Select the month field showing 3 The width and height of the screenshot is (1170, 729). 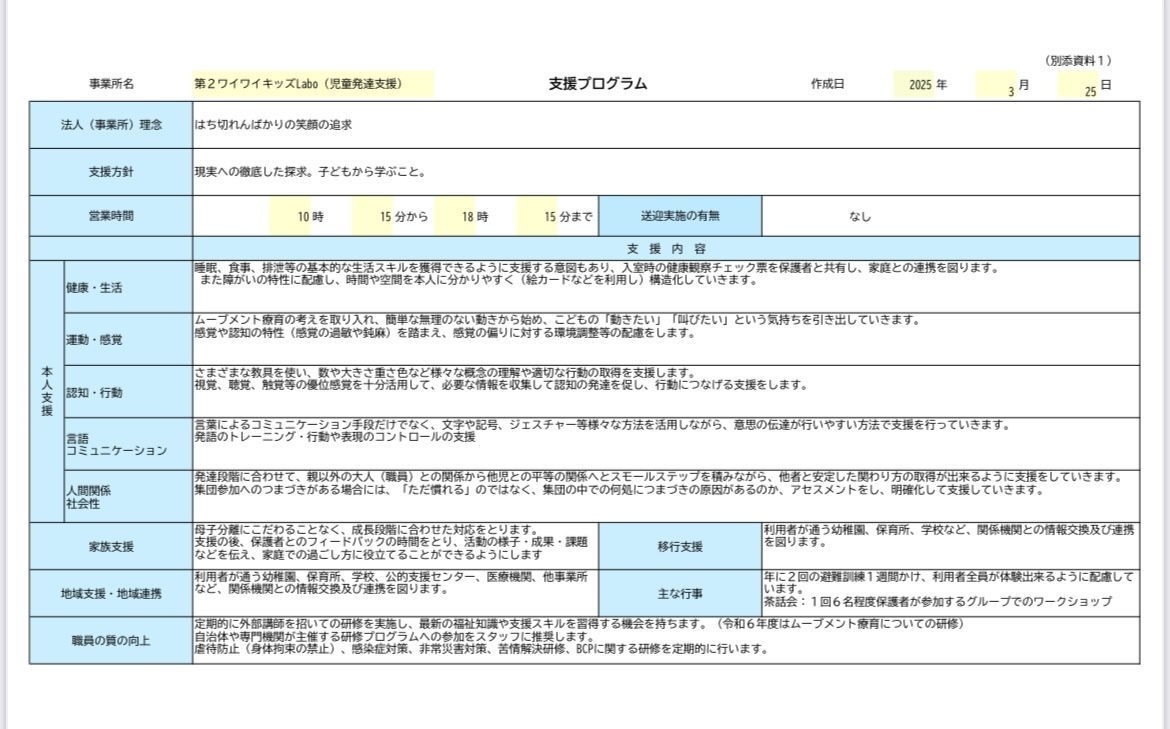(x=996, y=85)
